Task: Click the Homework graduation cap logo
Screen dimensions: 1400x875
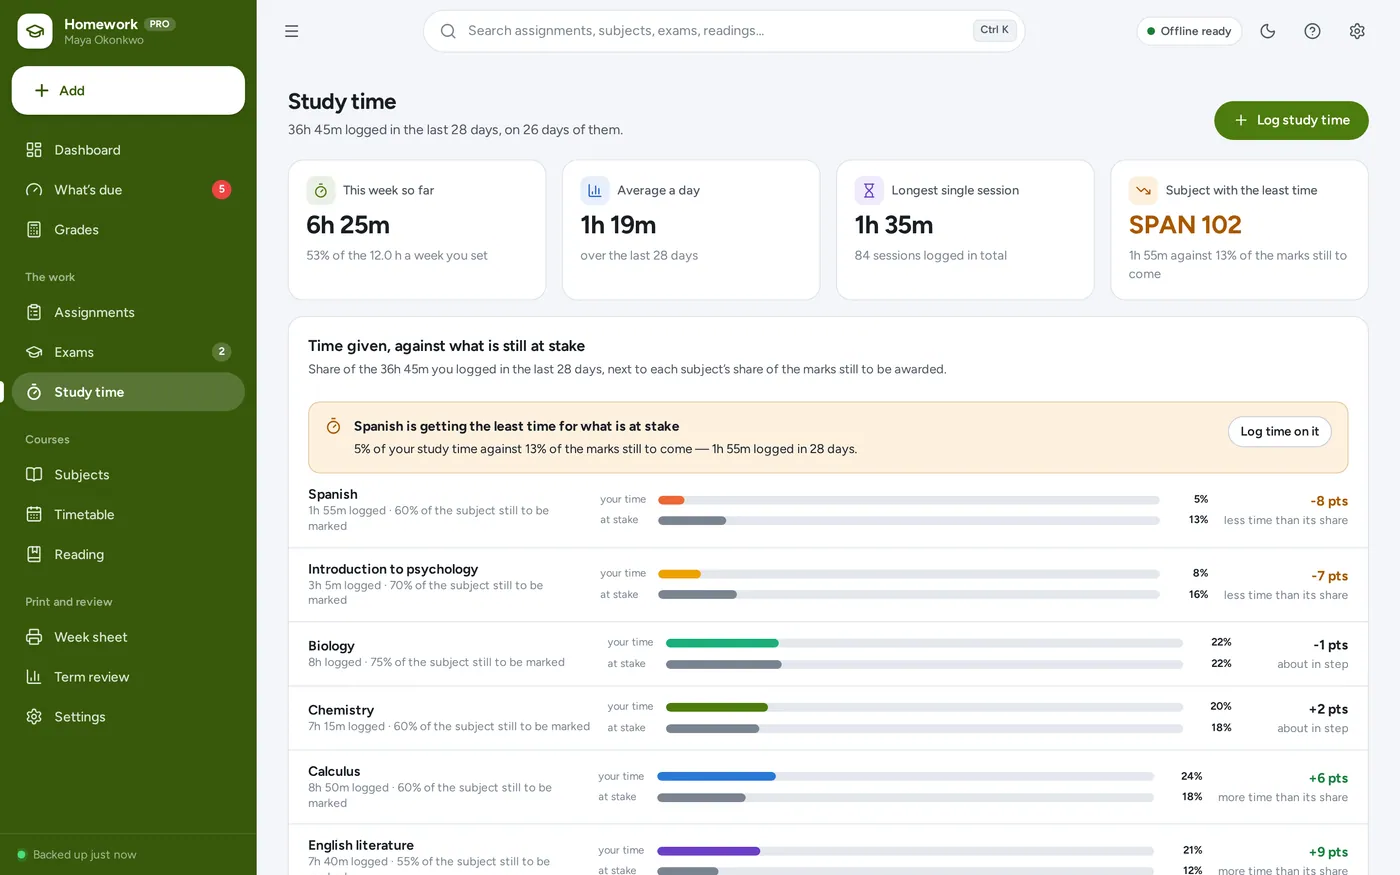Action: tap(35, 31)
